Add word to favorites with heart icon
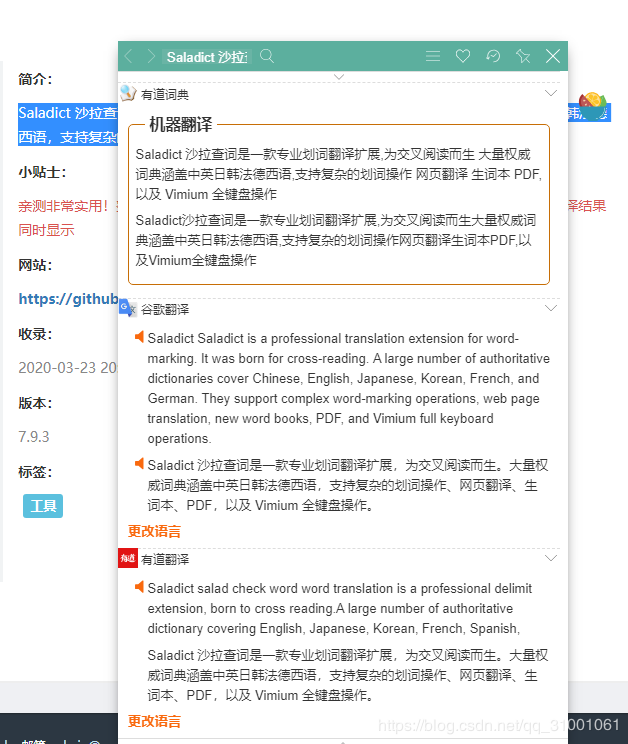The width and height of the screenshot is (628, 744). tap(463, 56)
